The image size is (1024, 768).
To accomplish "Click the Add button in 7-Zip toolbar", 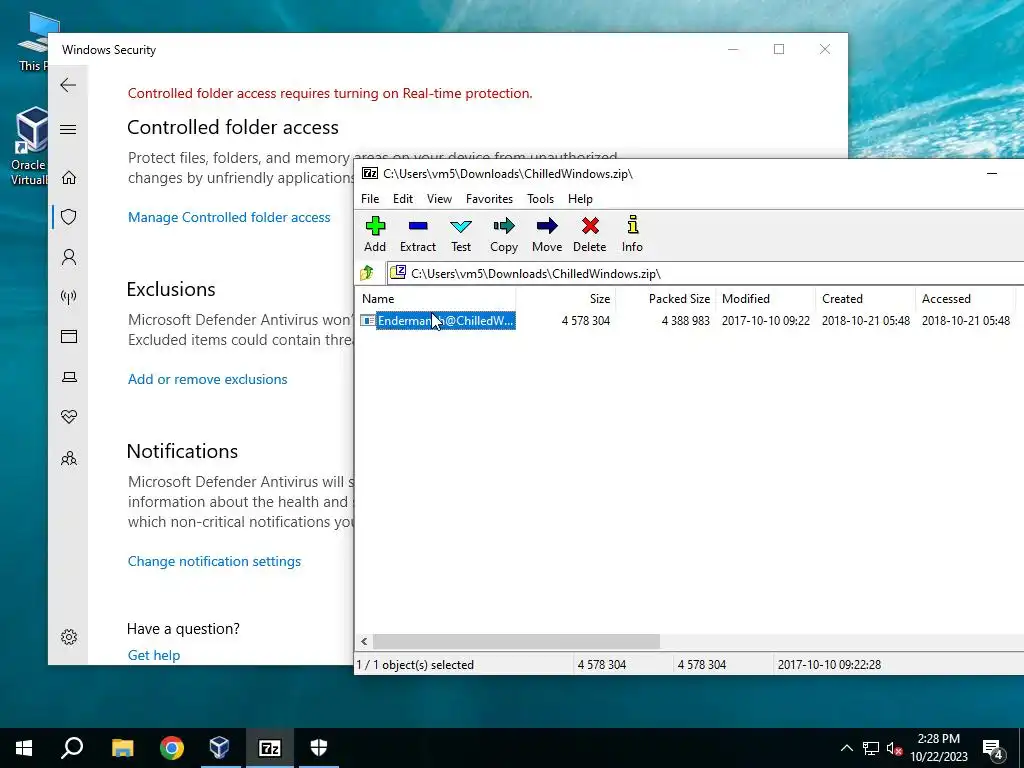I will point(375,234).
